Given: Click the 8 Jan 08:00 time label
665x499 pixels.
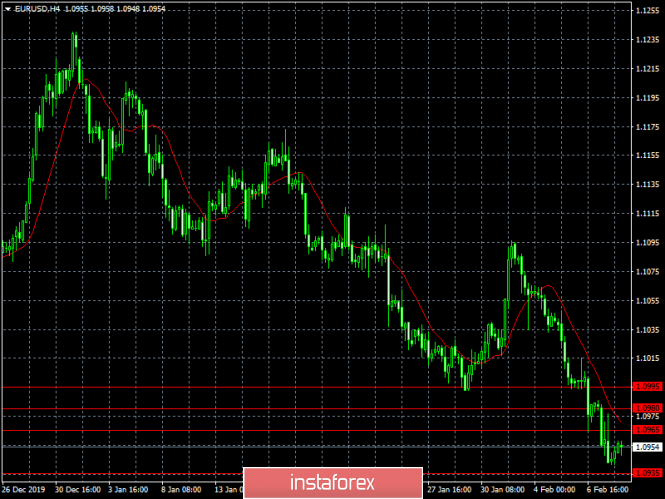Looking at the screenshot, I should click(181, 489).
